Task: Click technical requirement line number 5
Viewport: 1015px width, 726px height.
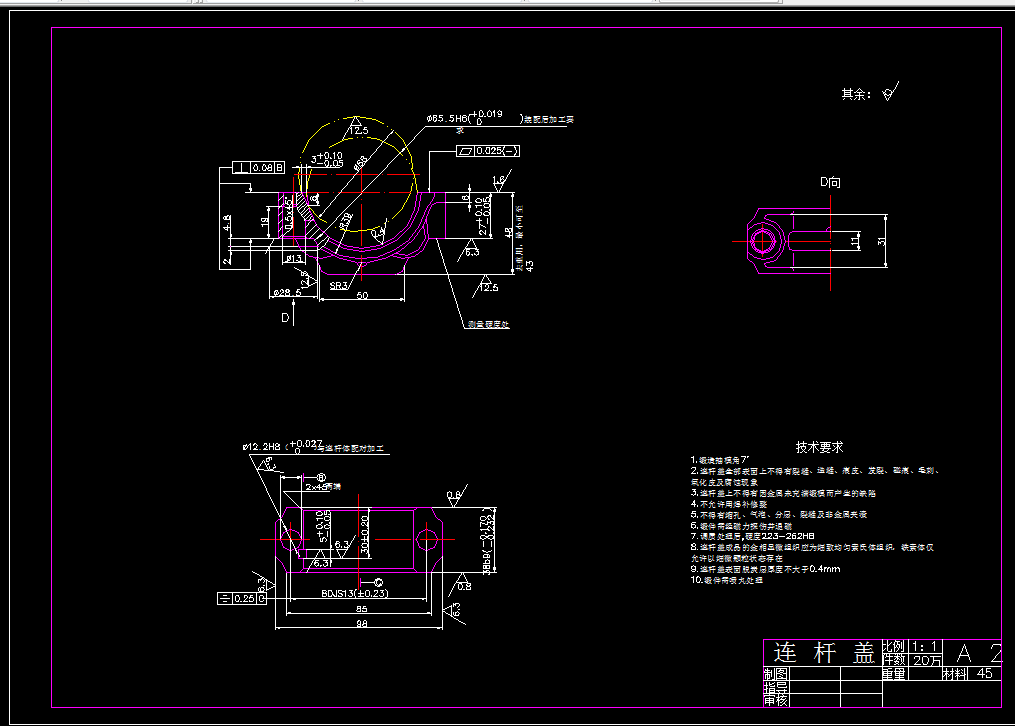Action: (x=779, y=515)
